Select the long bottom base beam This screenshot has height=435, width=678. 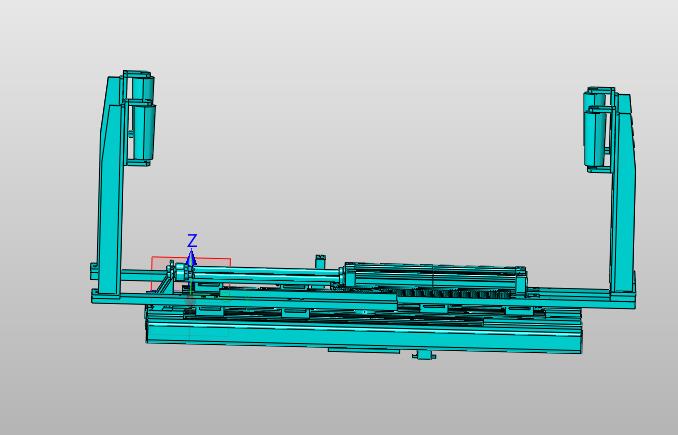[363, 336]
